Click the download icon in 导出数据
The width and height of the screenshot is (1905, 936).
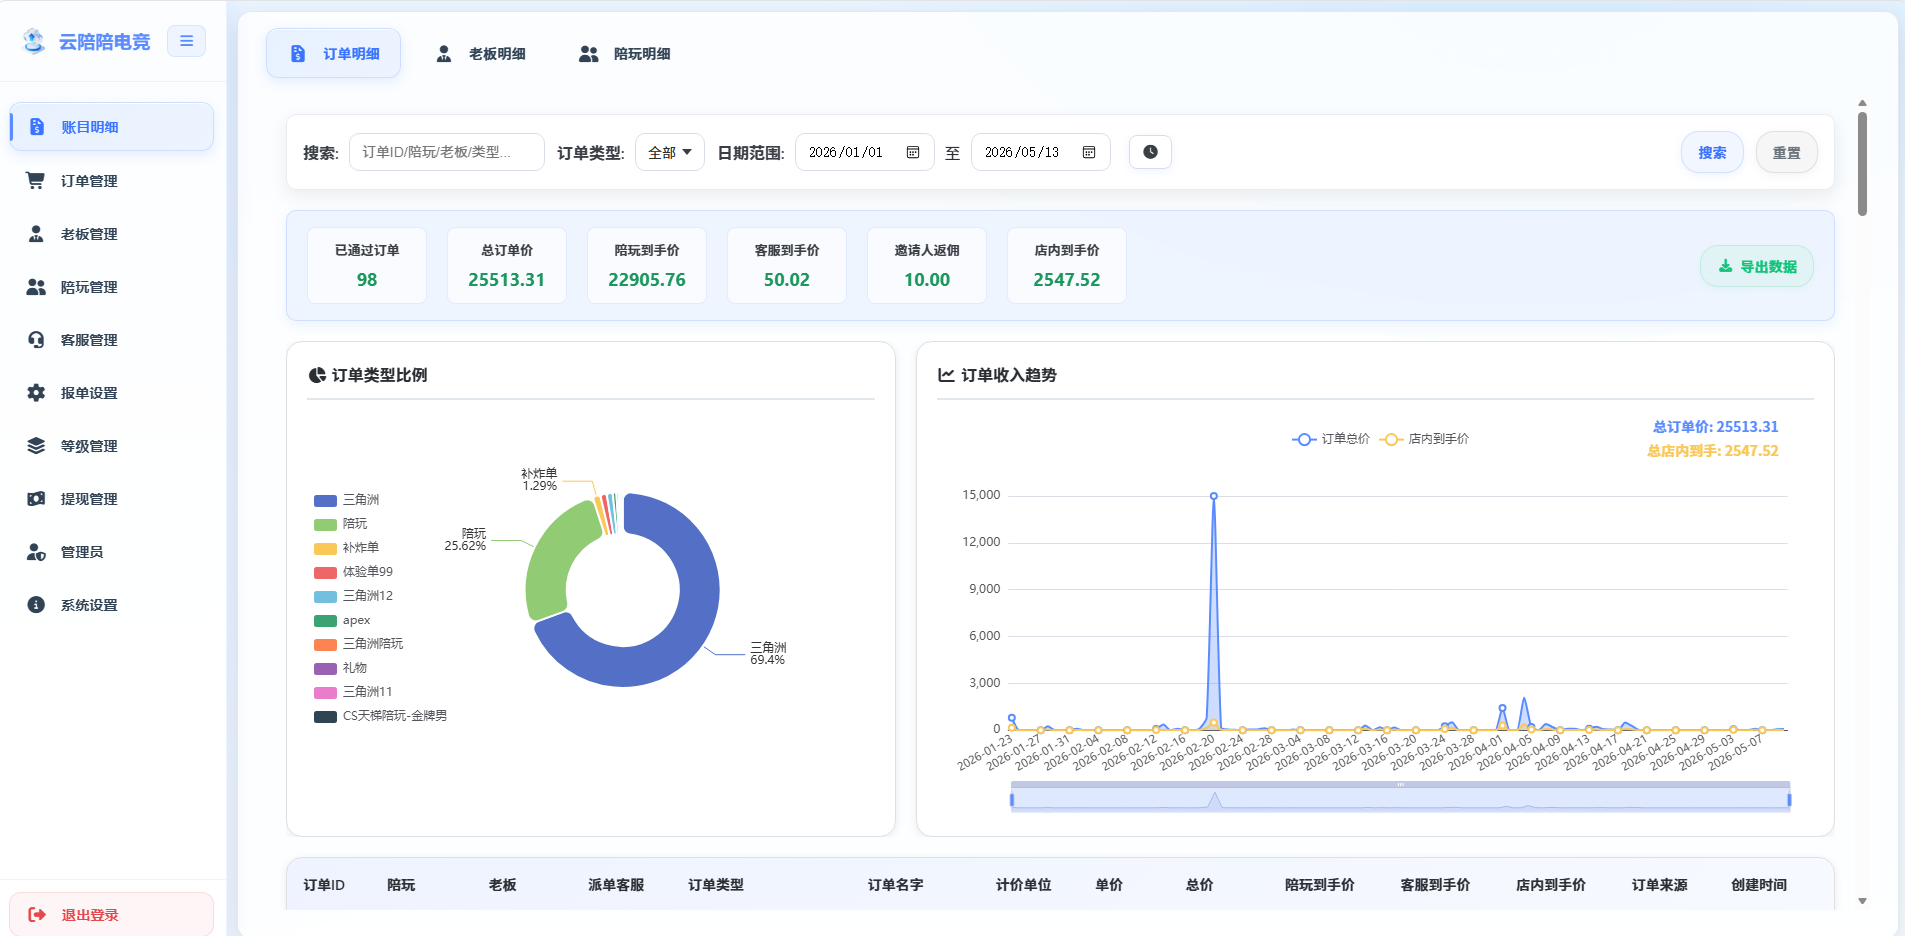(1725, 266)
